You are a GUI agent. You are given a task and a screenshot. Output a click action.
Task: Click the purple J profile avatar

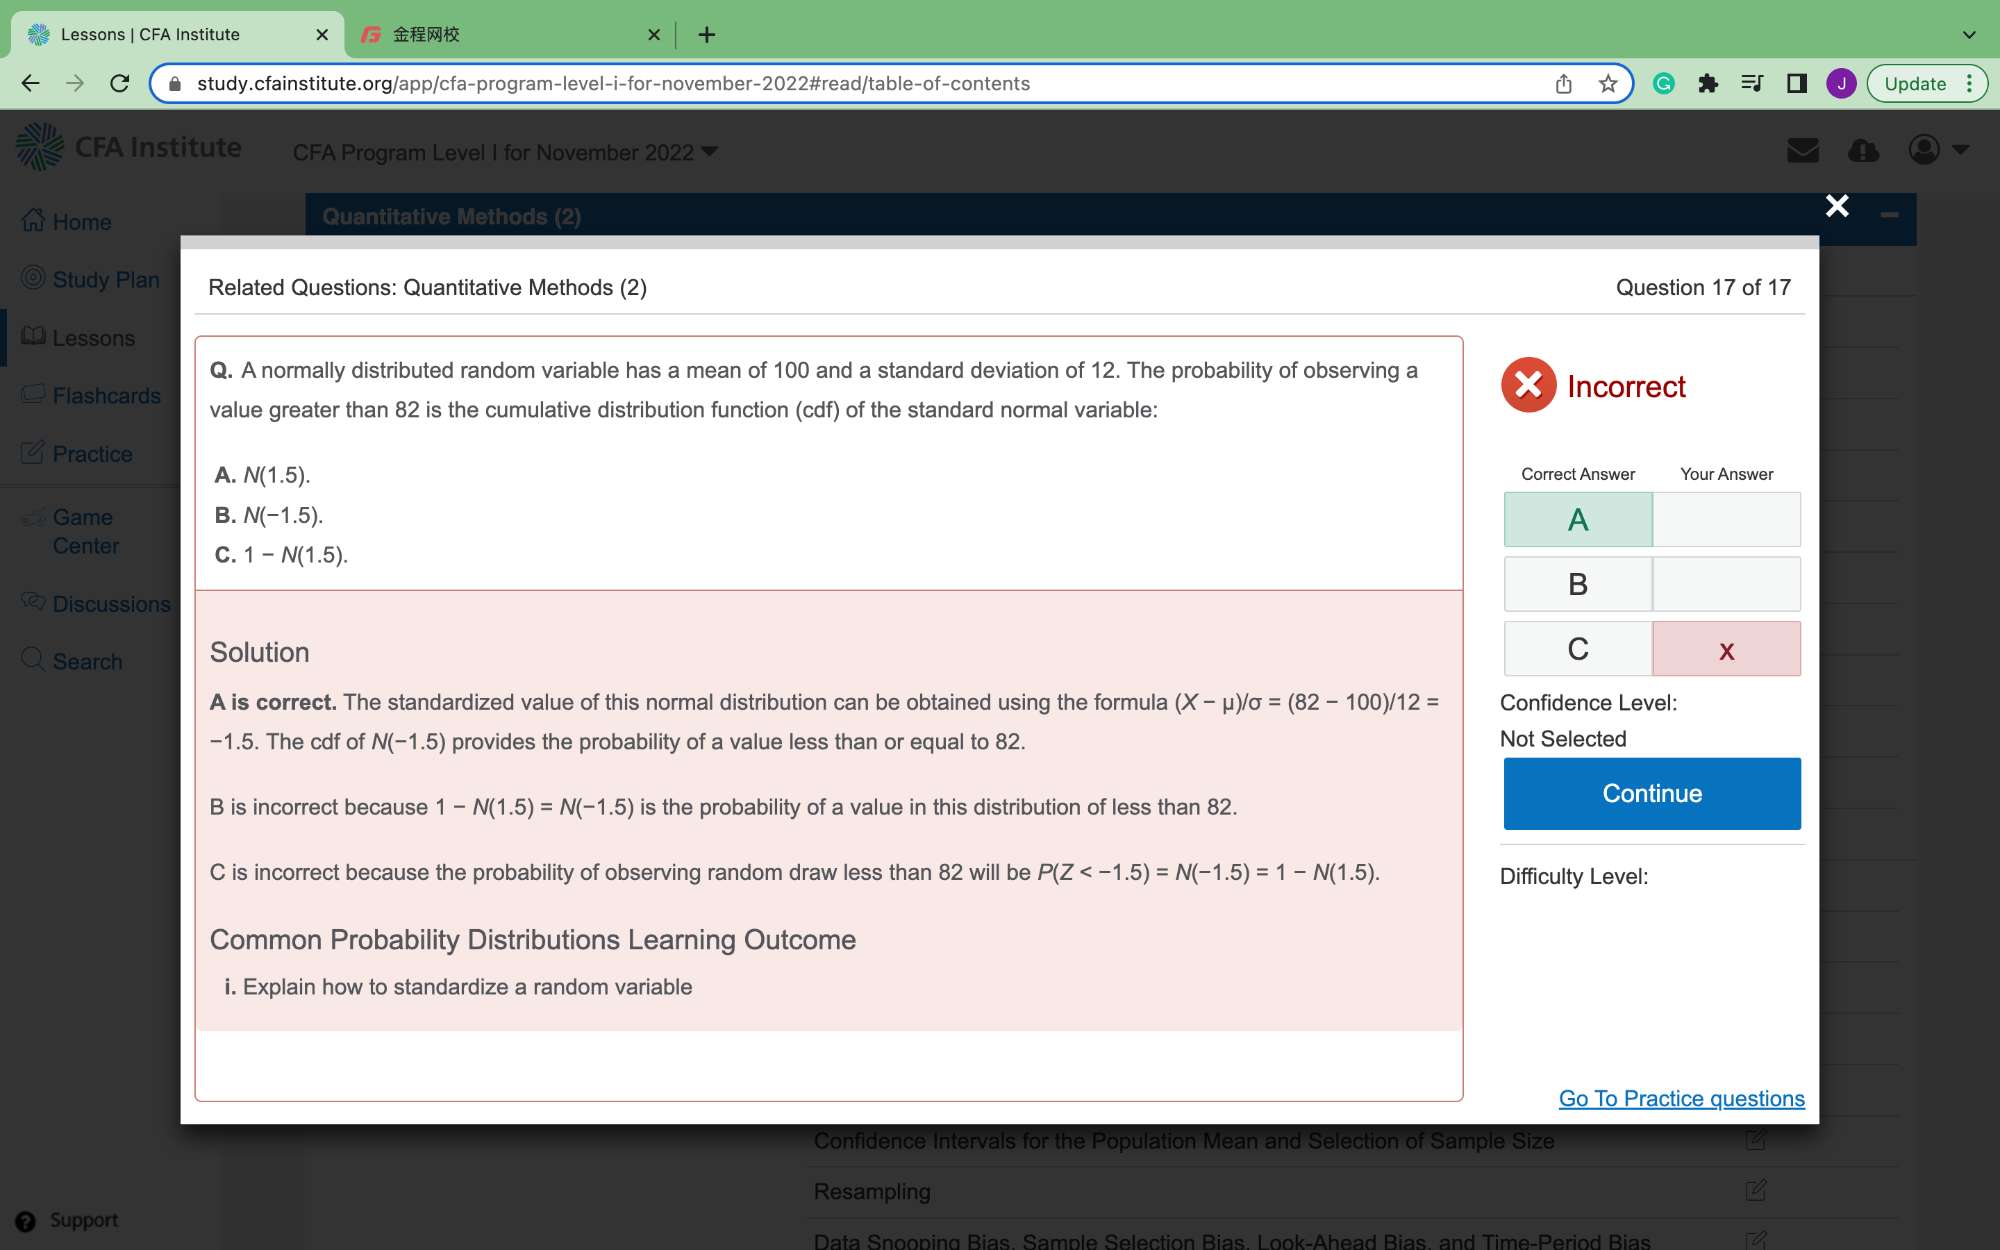pos(1841,84)
